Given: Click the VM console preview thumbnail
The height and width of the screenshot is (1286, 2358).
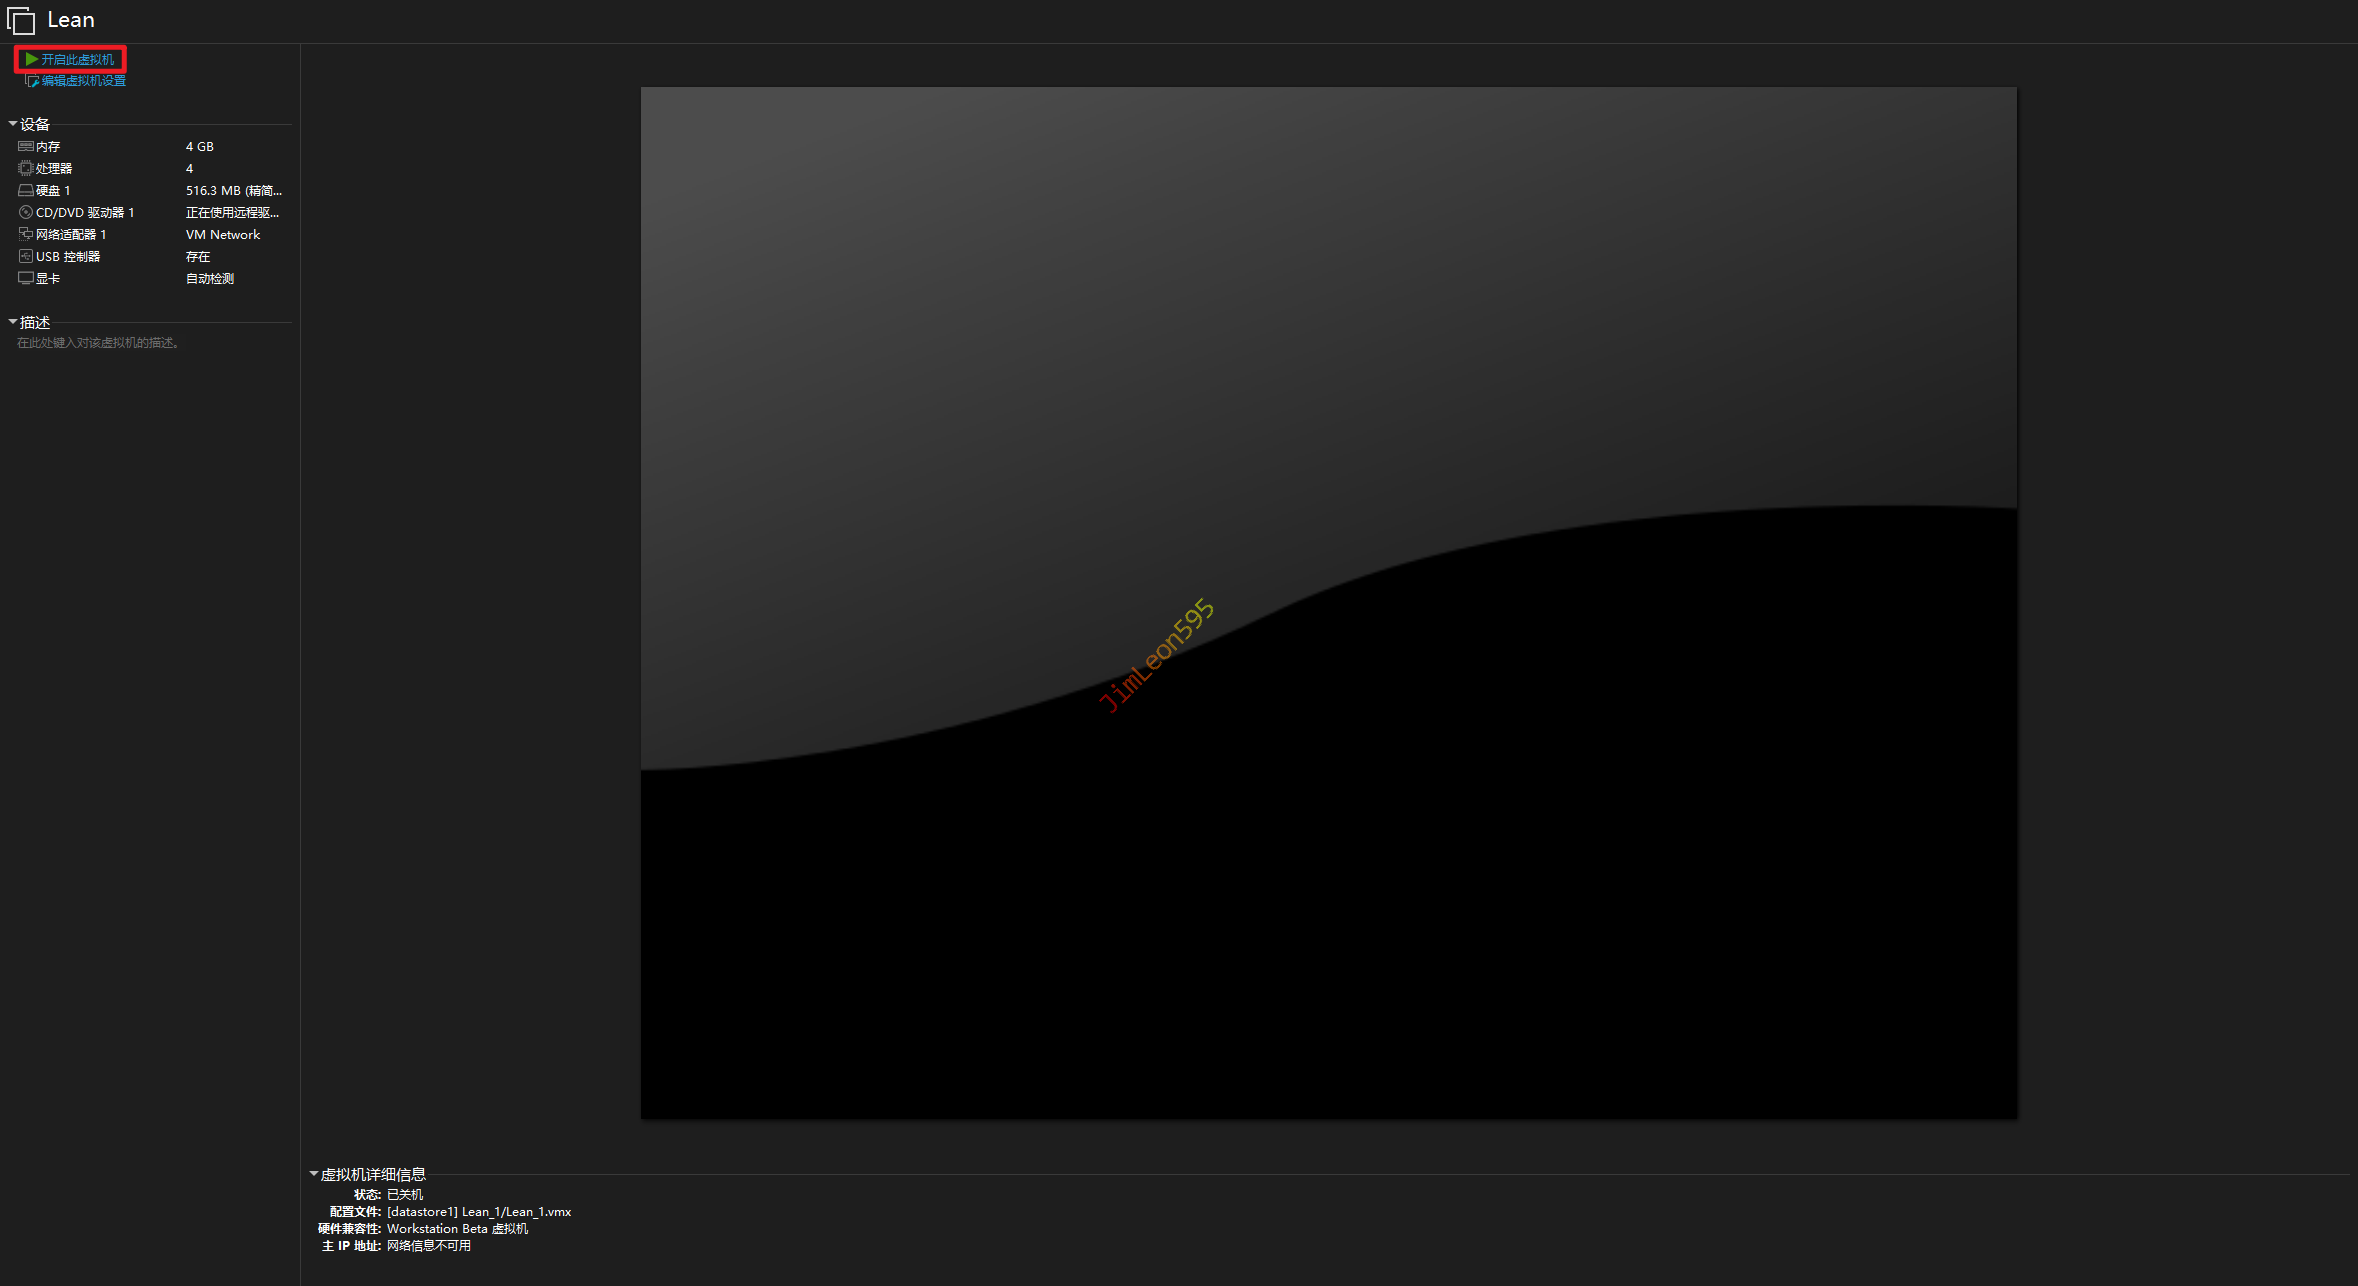Looking at the screenshot, I should [1328, 602].
